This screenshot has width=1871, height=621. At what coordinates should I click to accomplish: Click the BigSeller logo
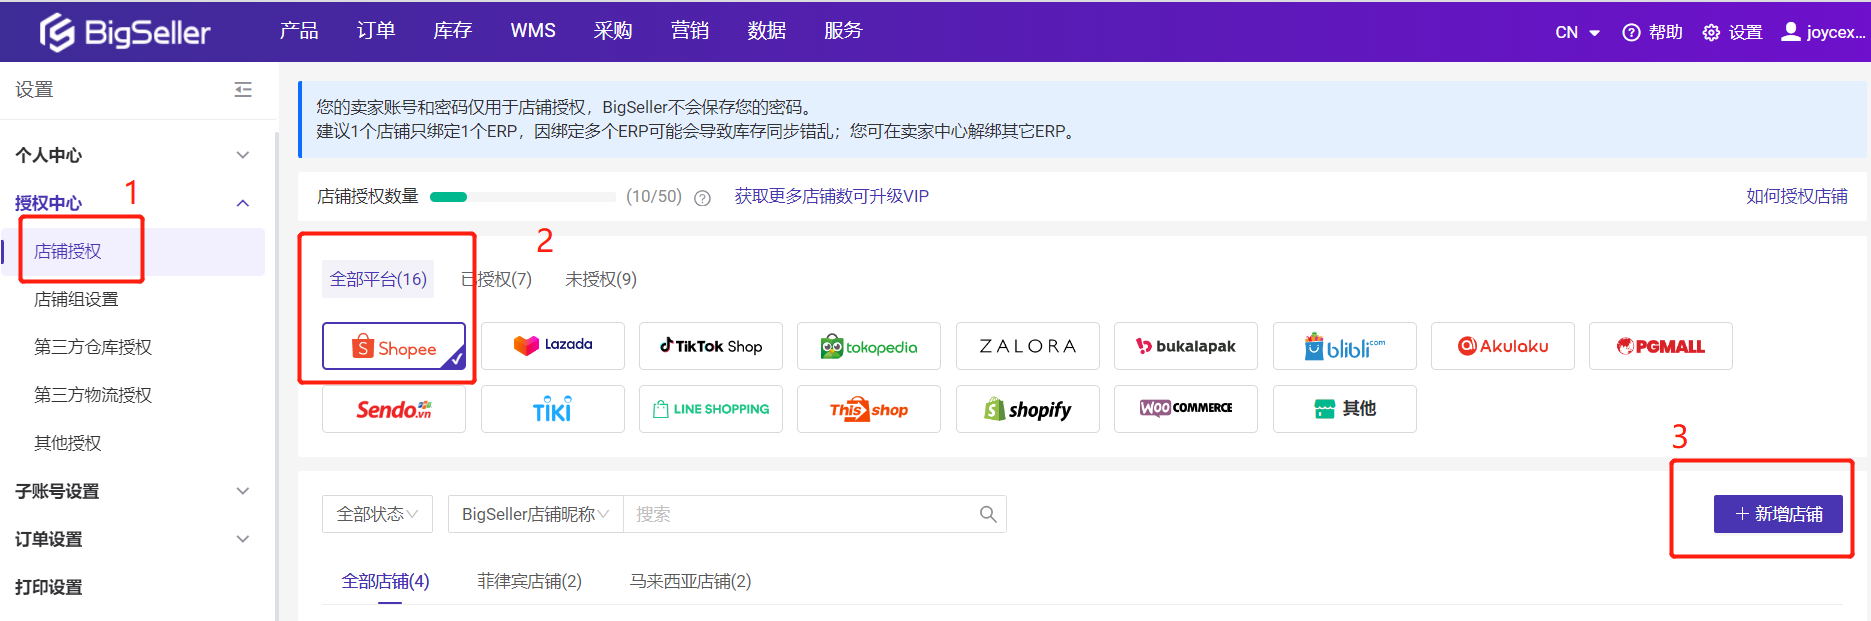(x=125, y=32)
